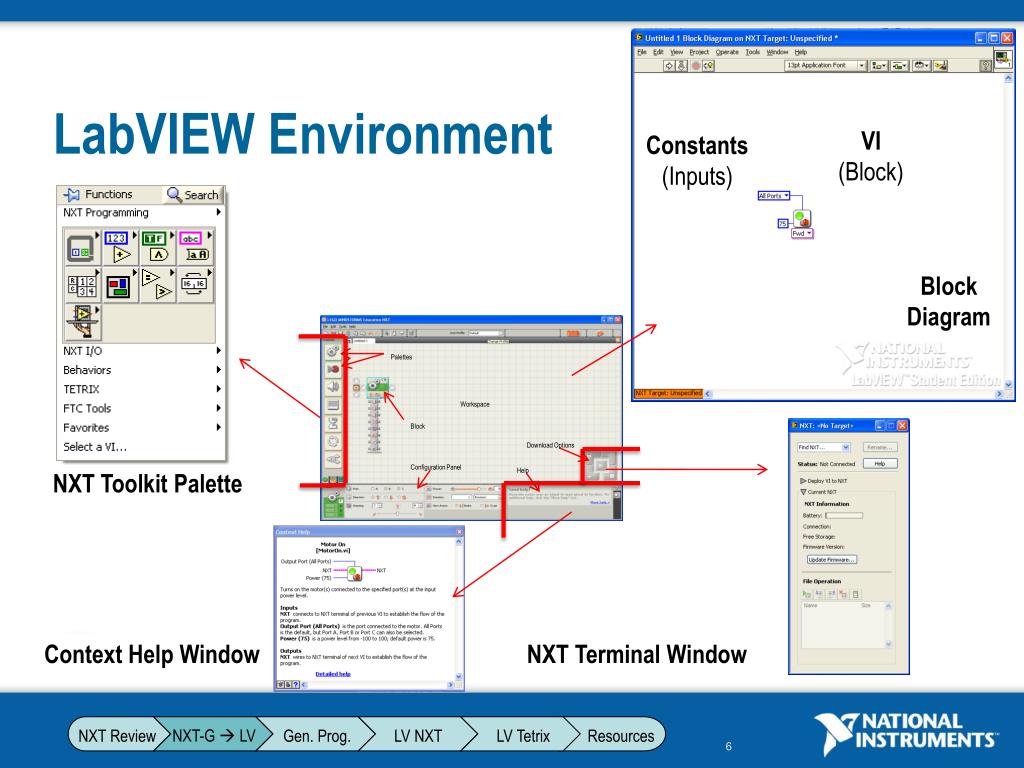
Task: Open the Structures palette icon
Action: coord(82,248)
